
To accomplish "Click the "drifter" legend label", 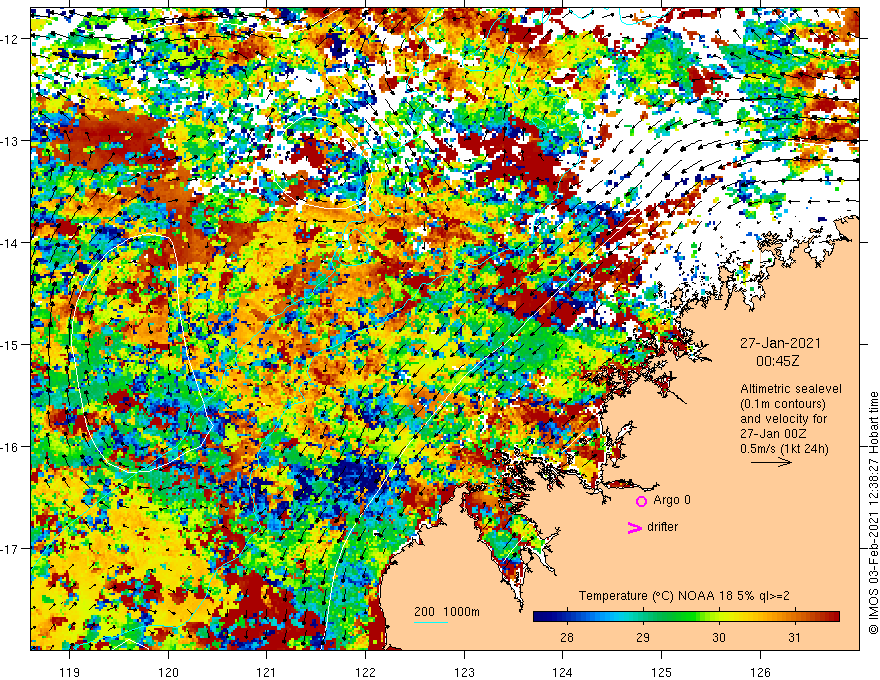I will [x=662, y=527].
